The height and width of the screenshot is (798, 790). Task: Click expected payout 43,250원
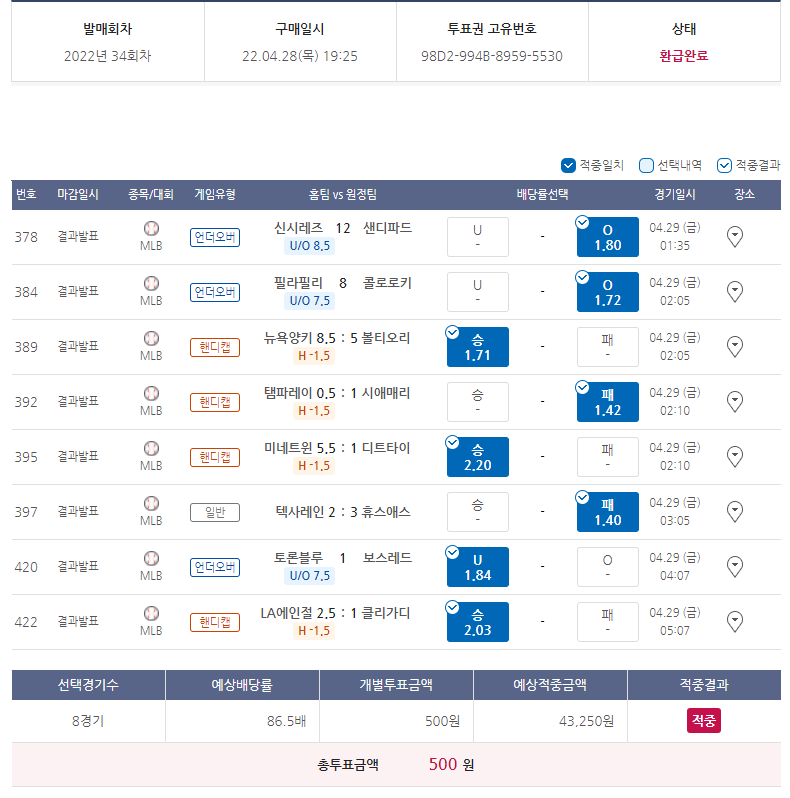click(586, 721)
